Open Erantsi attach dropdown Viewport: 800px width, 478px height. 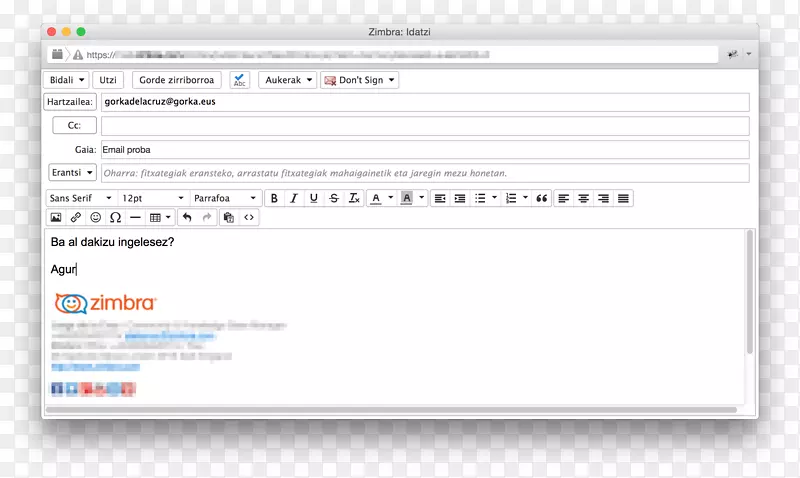pyautogui.click(x=72, y=172)
